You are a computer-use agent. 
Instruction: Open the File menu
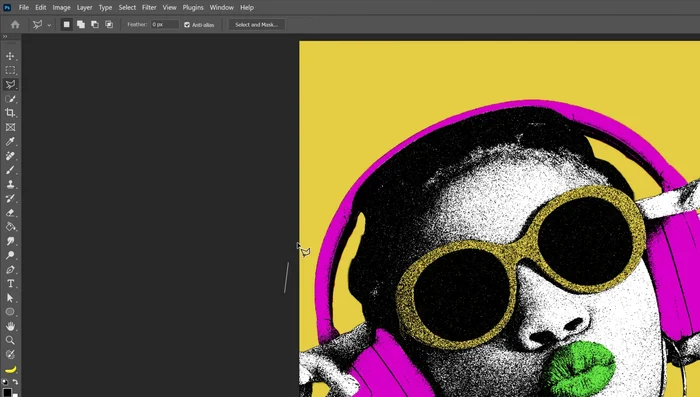(x=24, y=8)
